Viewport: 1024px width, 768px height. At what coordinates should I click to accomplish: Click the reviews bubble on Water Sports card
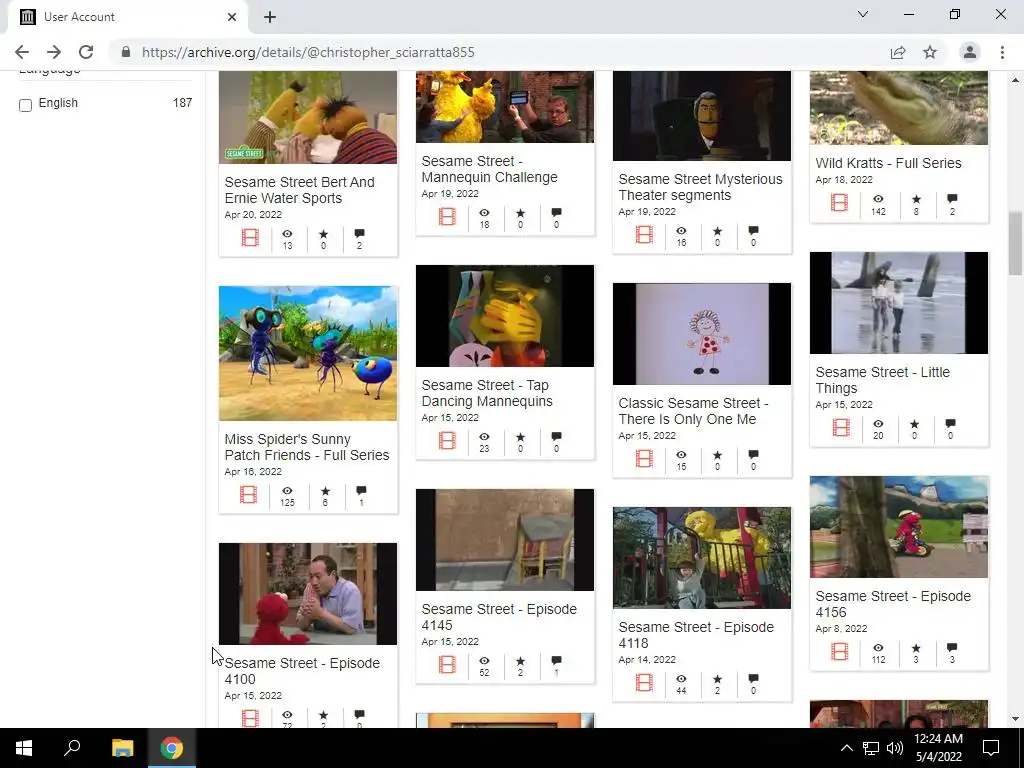pos(359,234)
